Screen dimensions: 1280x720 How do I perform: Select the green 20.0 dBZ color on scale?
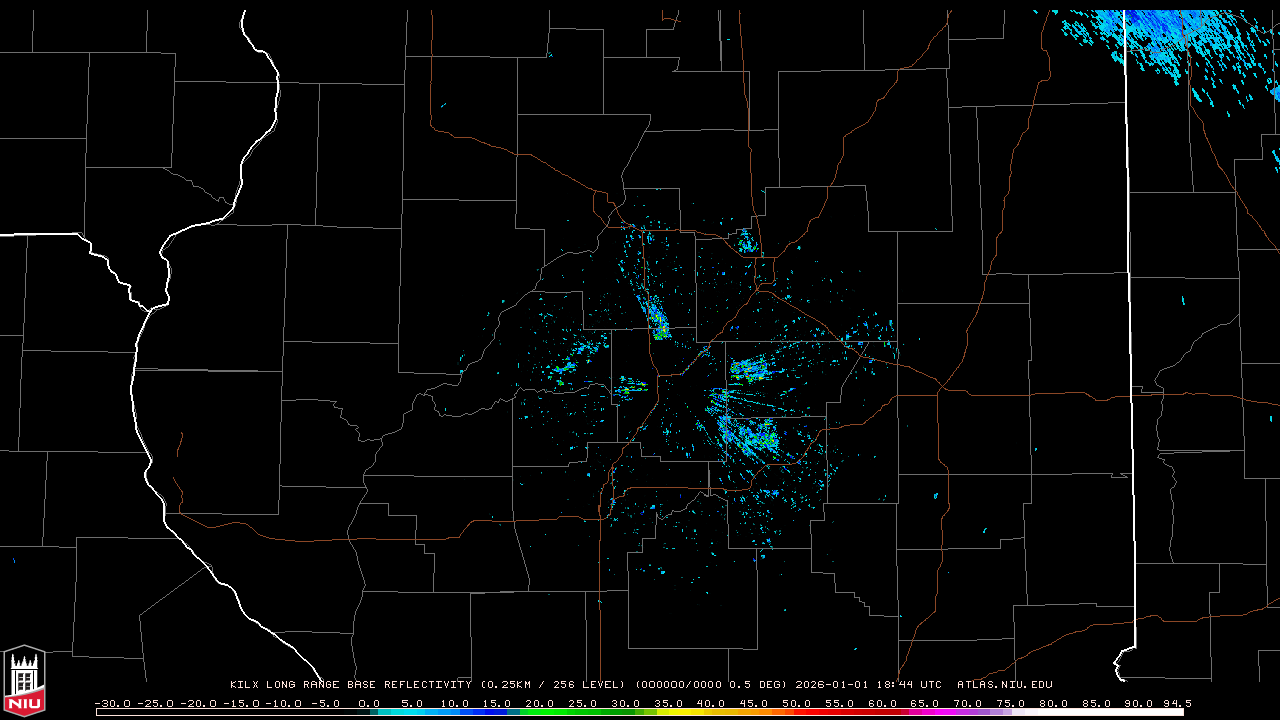pyautogui.click(x=540, y=712)
